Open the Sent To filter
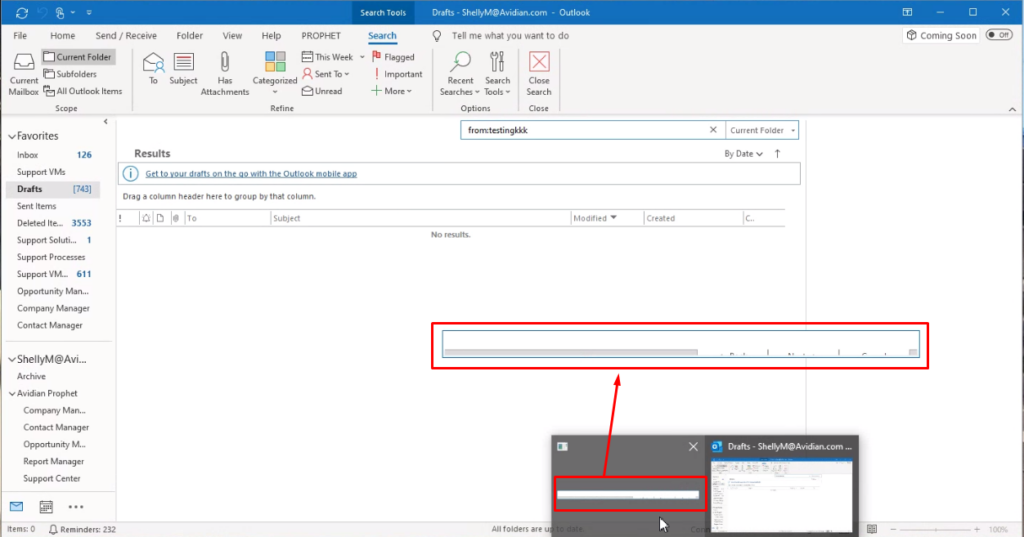The image size is (1024, 537). [325, 74]
